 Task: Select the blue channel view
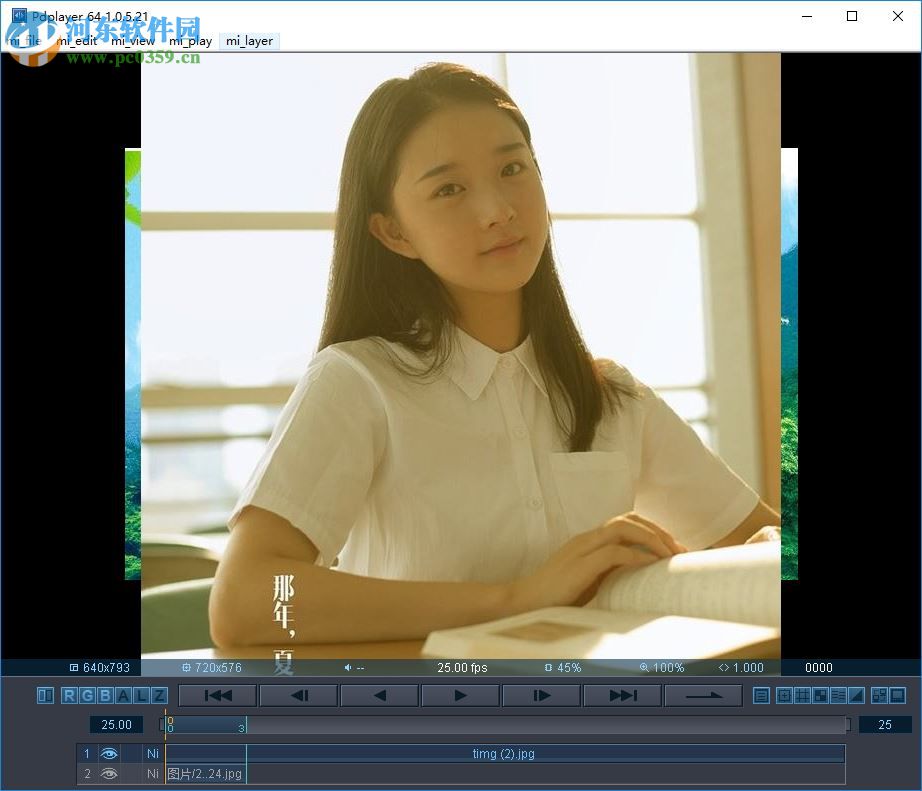[106, 695]
